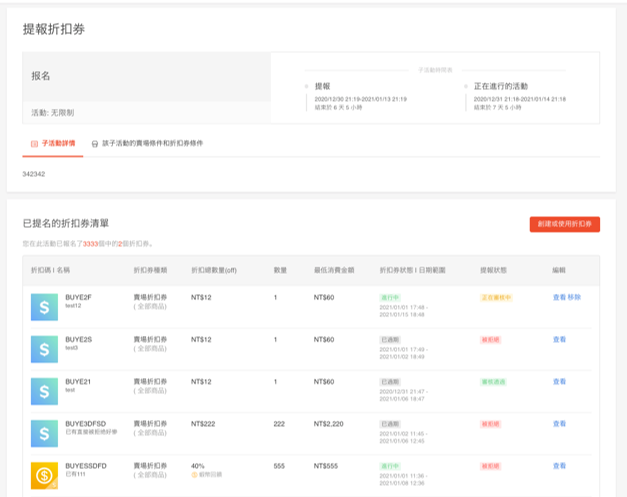
Task: Click the BUYE2S voucher icon
Action: click(x=45, y=348)
